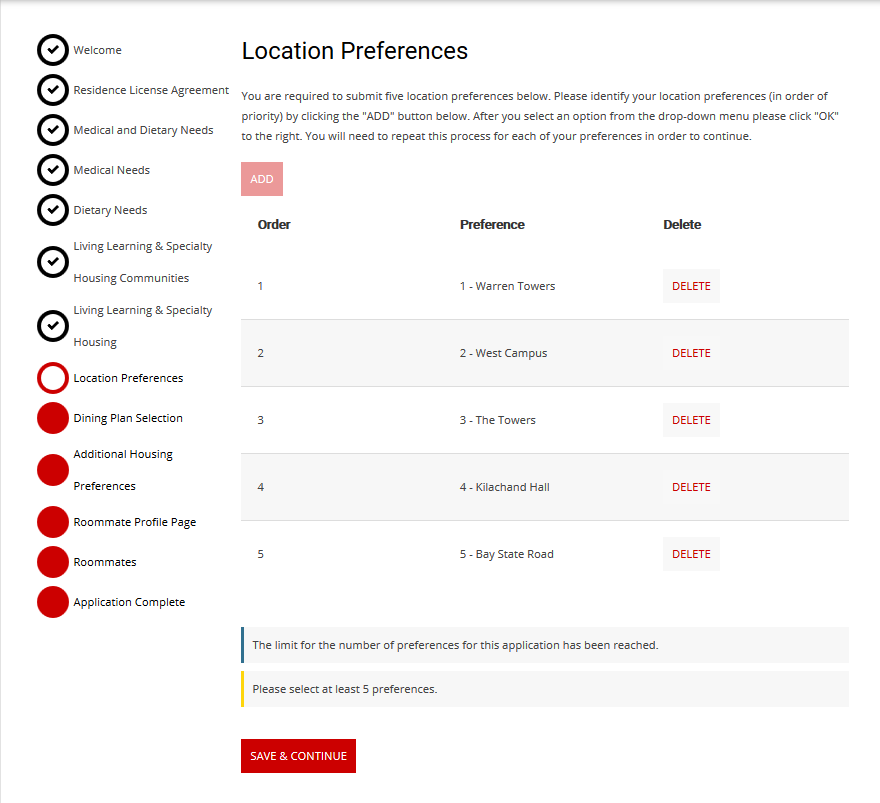Click the red circle next to Dining Plan Selection

(53, 418)
